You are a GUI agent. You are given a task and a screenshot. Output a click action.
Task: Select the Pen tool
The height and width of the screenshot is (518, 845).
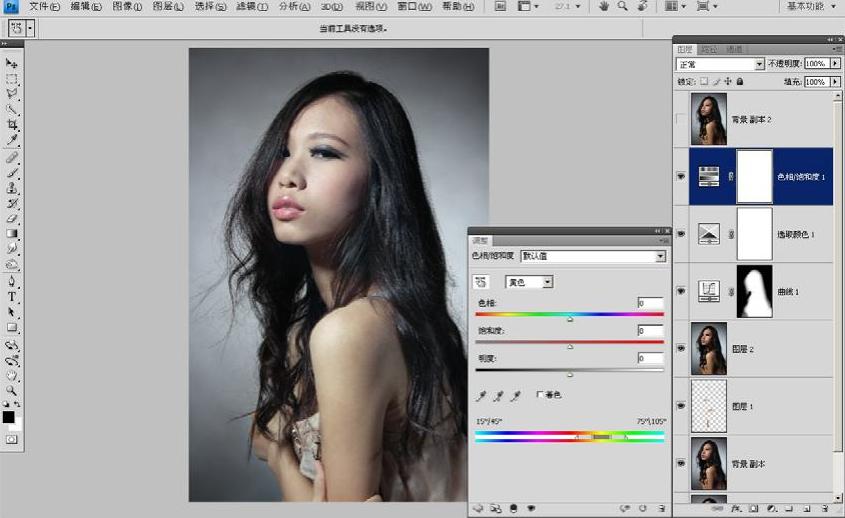11,281
